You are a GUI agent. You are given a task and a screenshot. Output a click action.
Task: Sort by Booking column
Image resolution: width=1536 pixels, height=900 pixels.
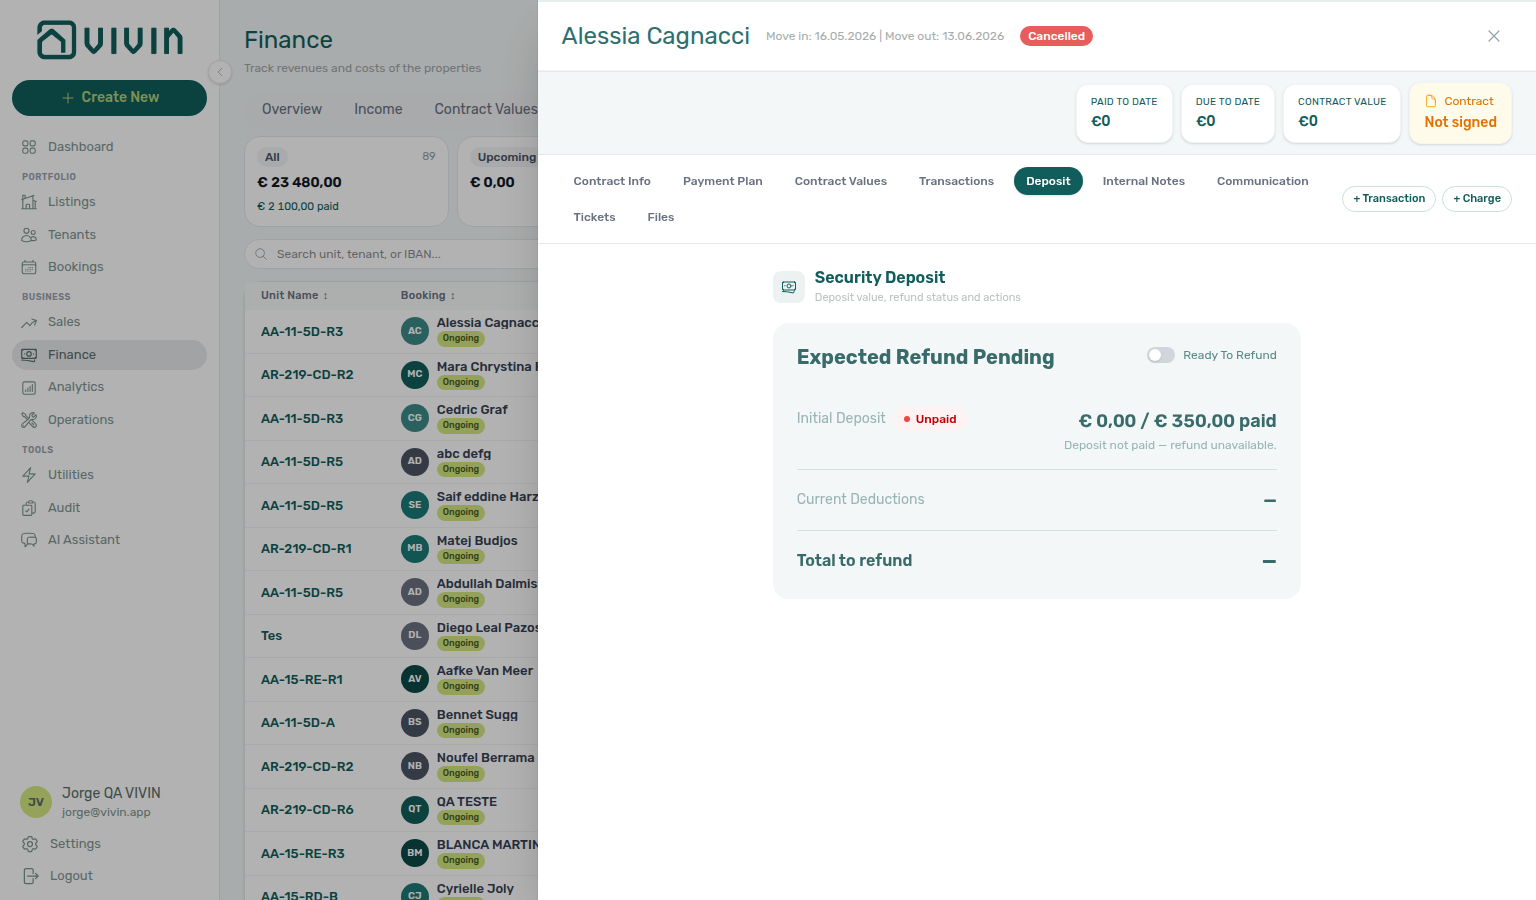[428, 295]
